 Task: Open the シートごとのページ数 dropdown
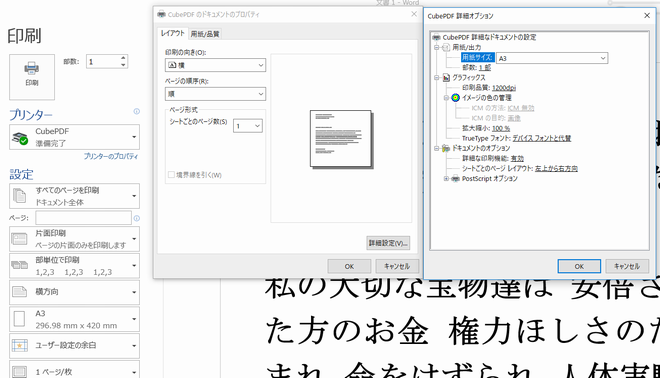pos(248,126)
